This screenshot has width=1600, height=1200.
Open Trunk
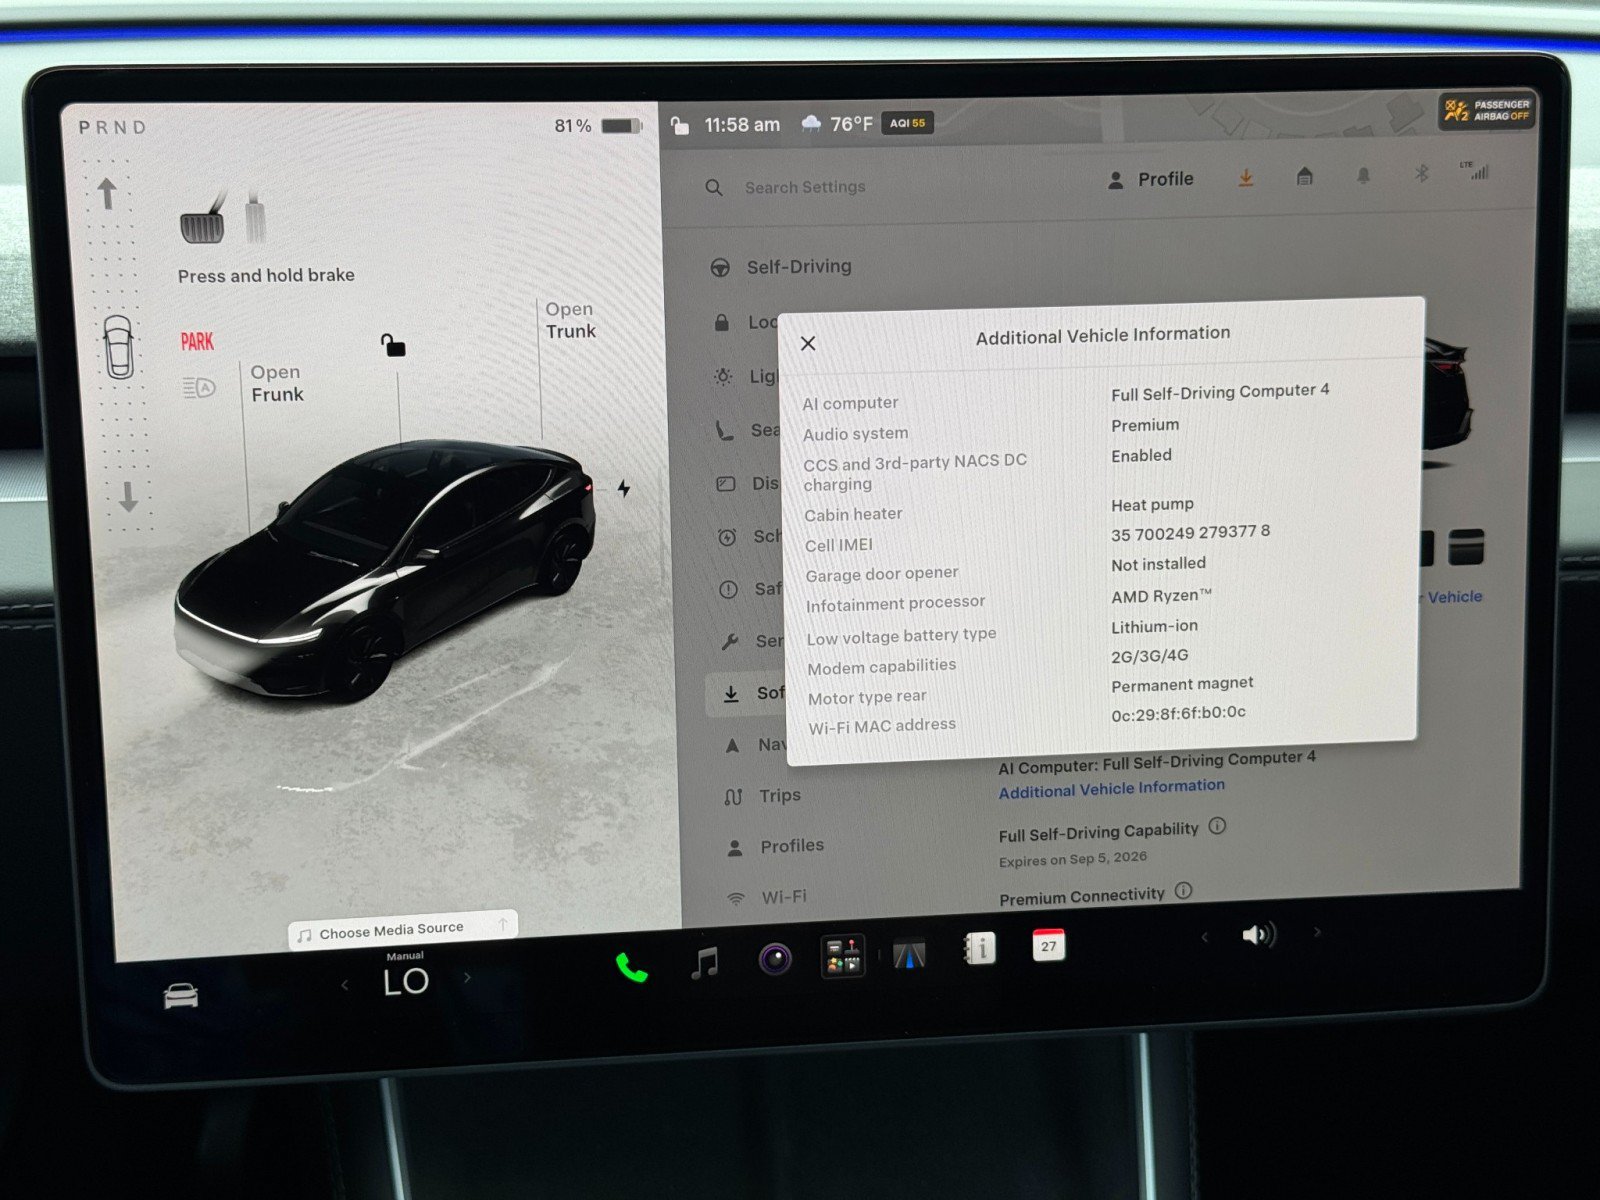pyautogui.click(x=570, y=320)
